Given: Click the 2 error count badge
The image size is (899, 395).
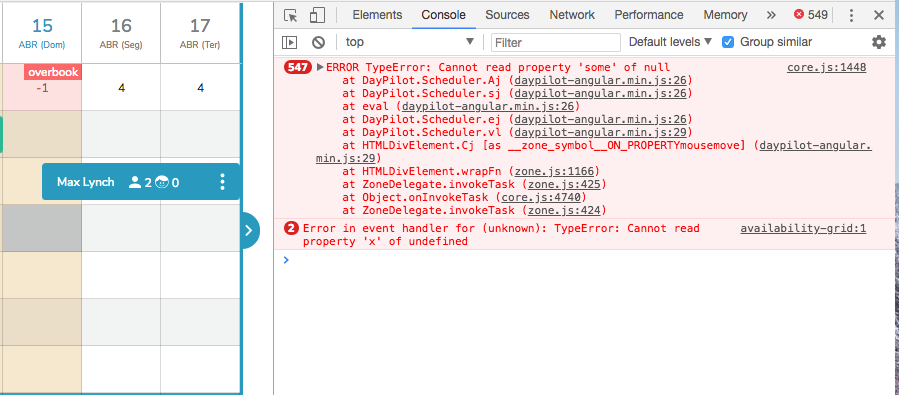Looking at the screenshot, I should pyautogui.click(x=292, y=228).
